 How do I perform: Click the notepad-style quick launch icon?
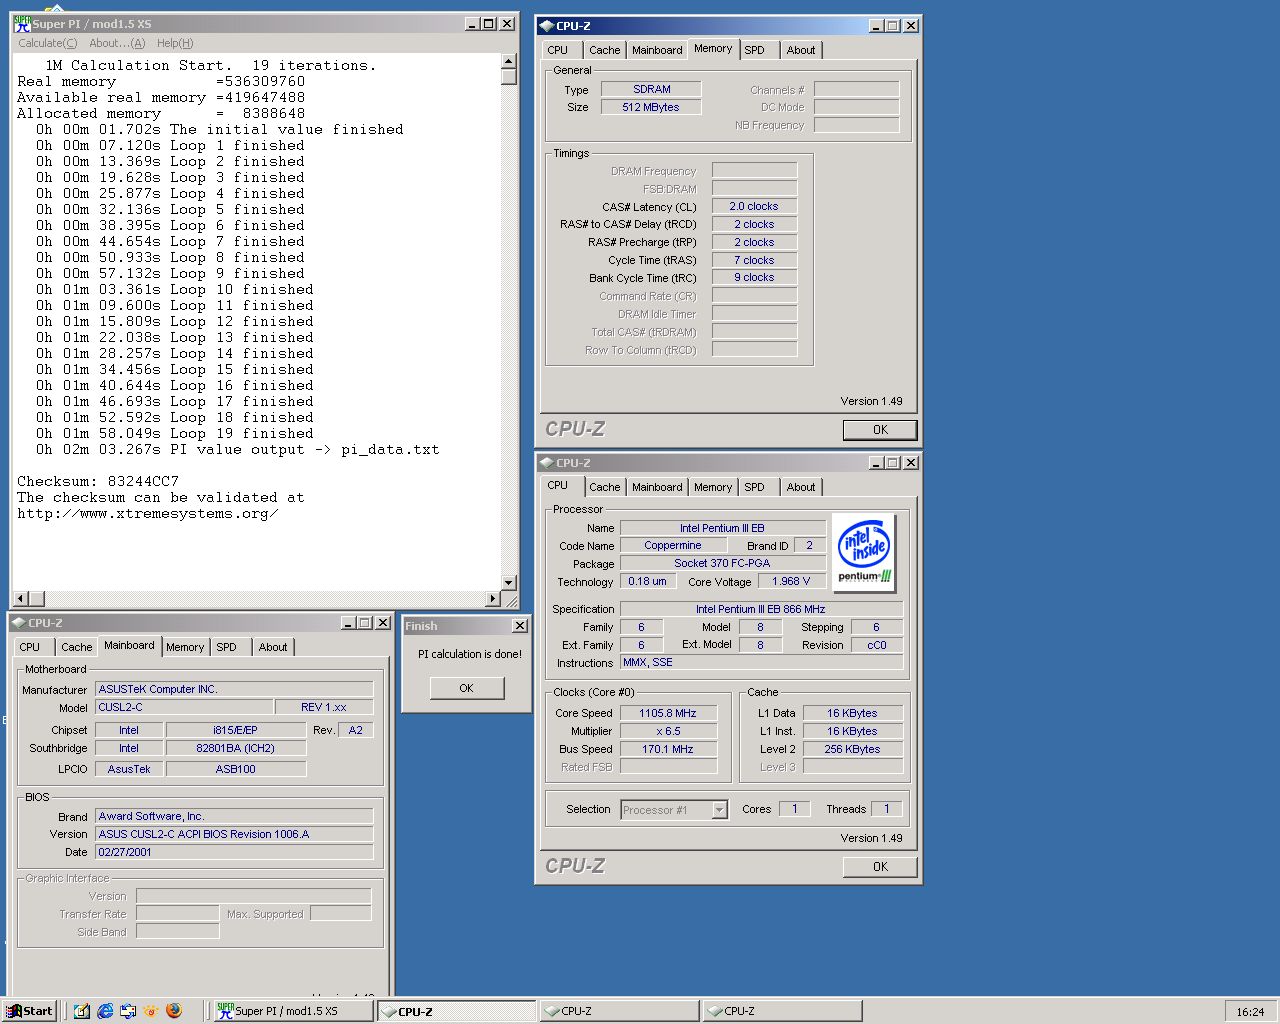[82, 1011]
